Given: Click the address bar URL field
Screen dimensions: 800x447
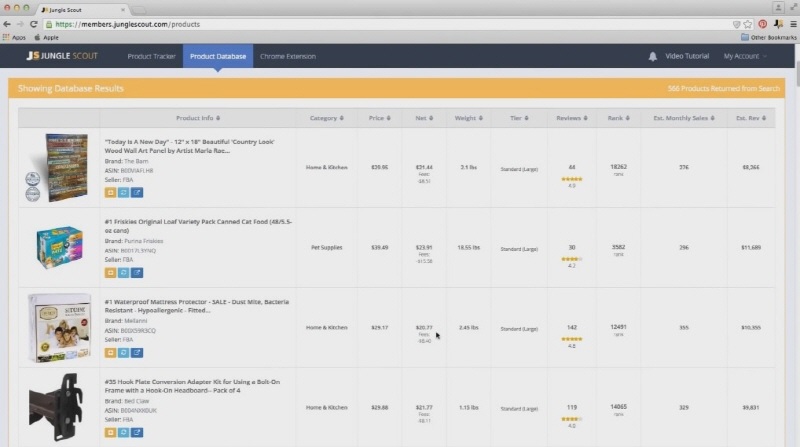Looking at the screenshot, I should tap(388, 24).
